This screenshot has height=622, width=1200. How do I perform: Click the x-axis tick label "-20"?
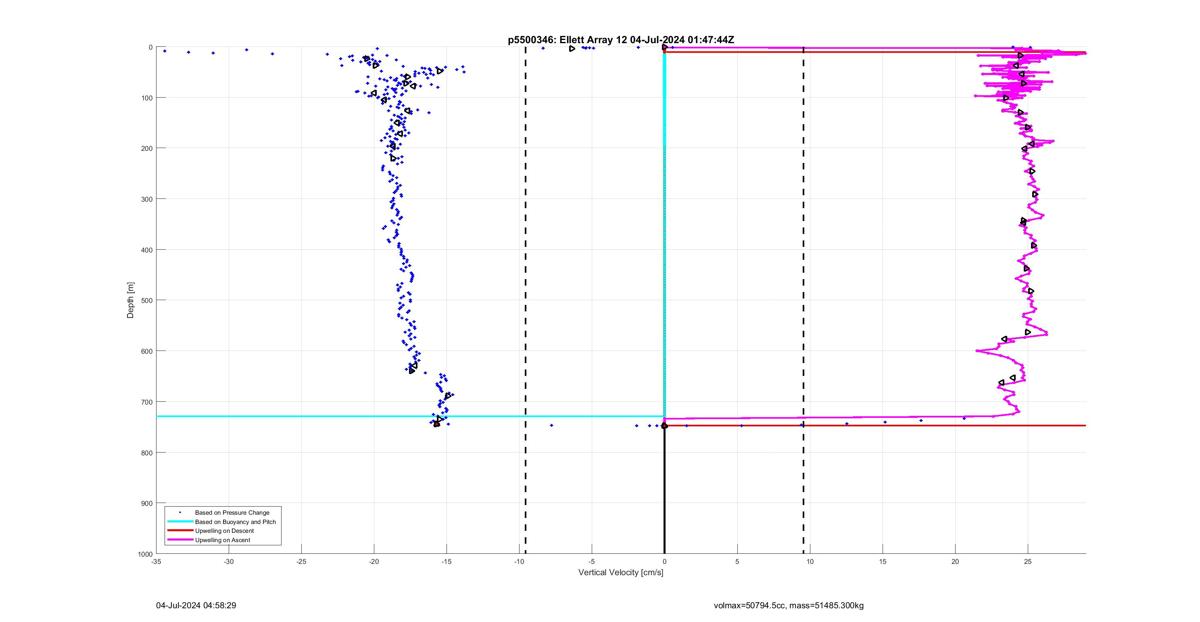tap(374, 562)
